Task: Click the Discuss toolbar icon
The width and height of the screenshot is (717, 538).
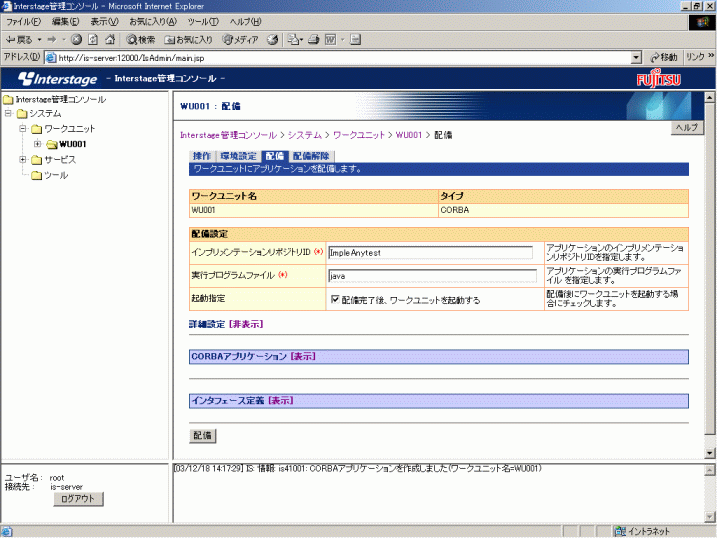Action: (x=356, y=40)
